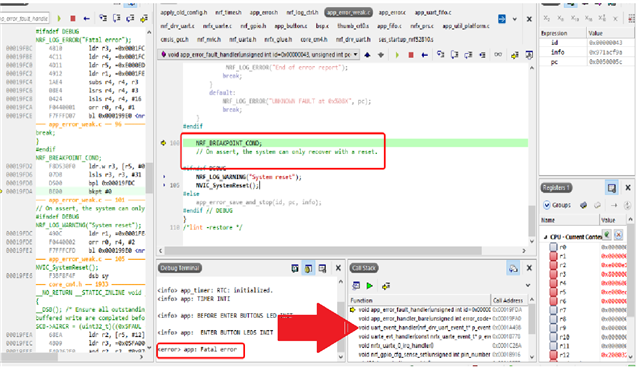Click first icon in Debug Terminal header
This screenshot has height=369, width=639.
pyautogui.click(x=295, y=268)
